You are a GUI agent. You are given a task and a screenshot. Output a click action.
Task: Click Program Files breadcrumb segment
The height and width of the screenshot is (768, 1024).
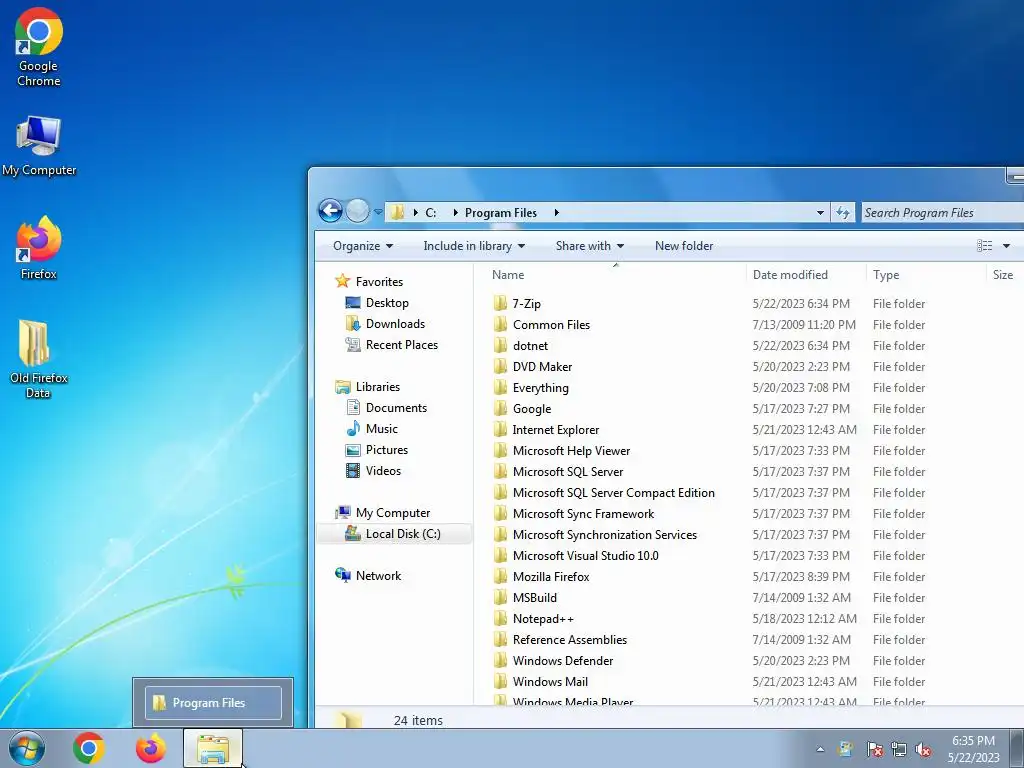coord(501,212)
